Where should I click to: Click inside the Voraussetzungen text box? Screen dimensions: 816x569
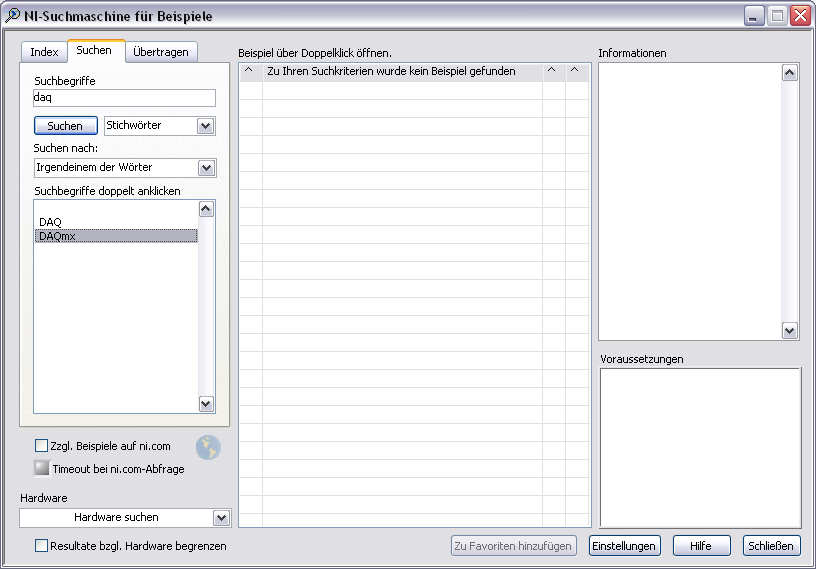coord(700,448)
